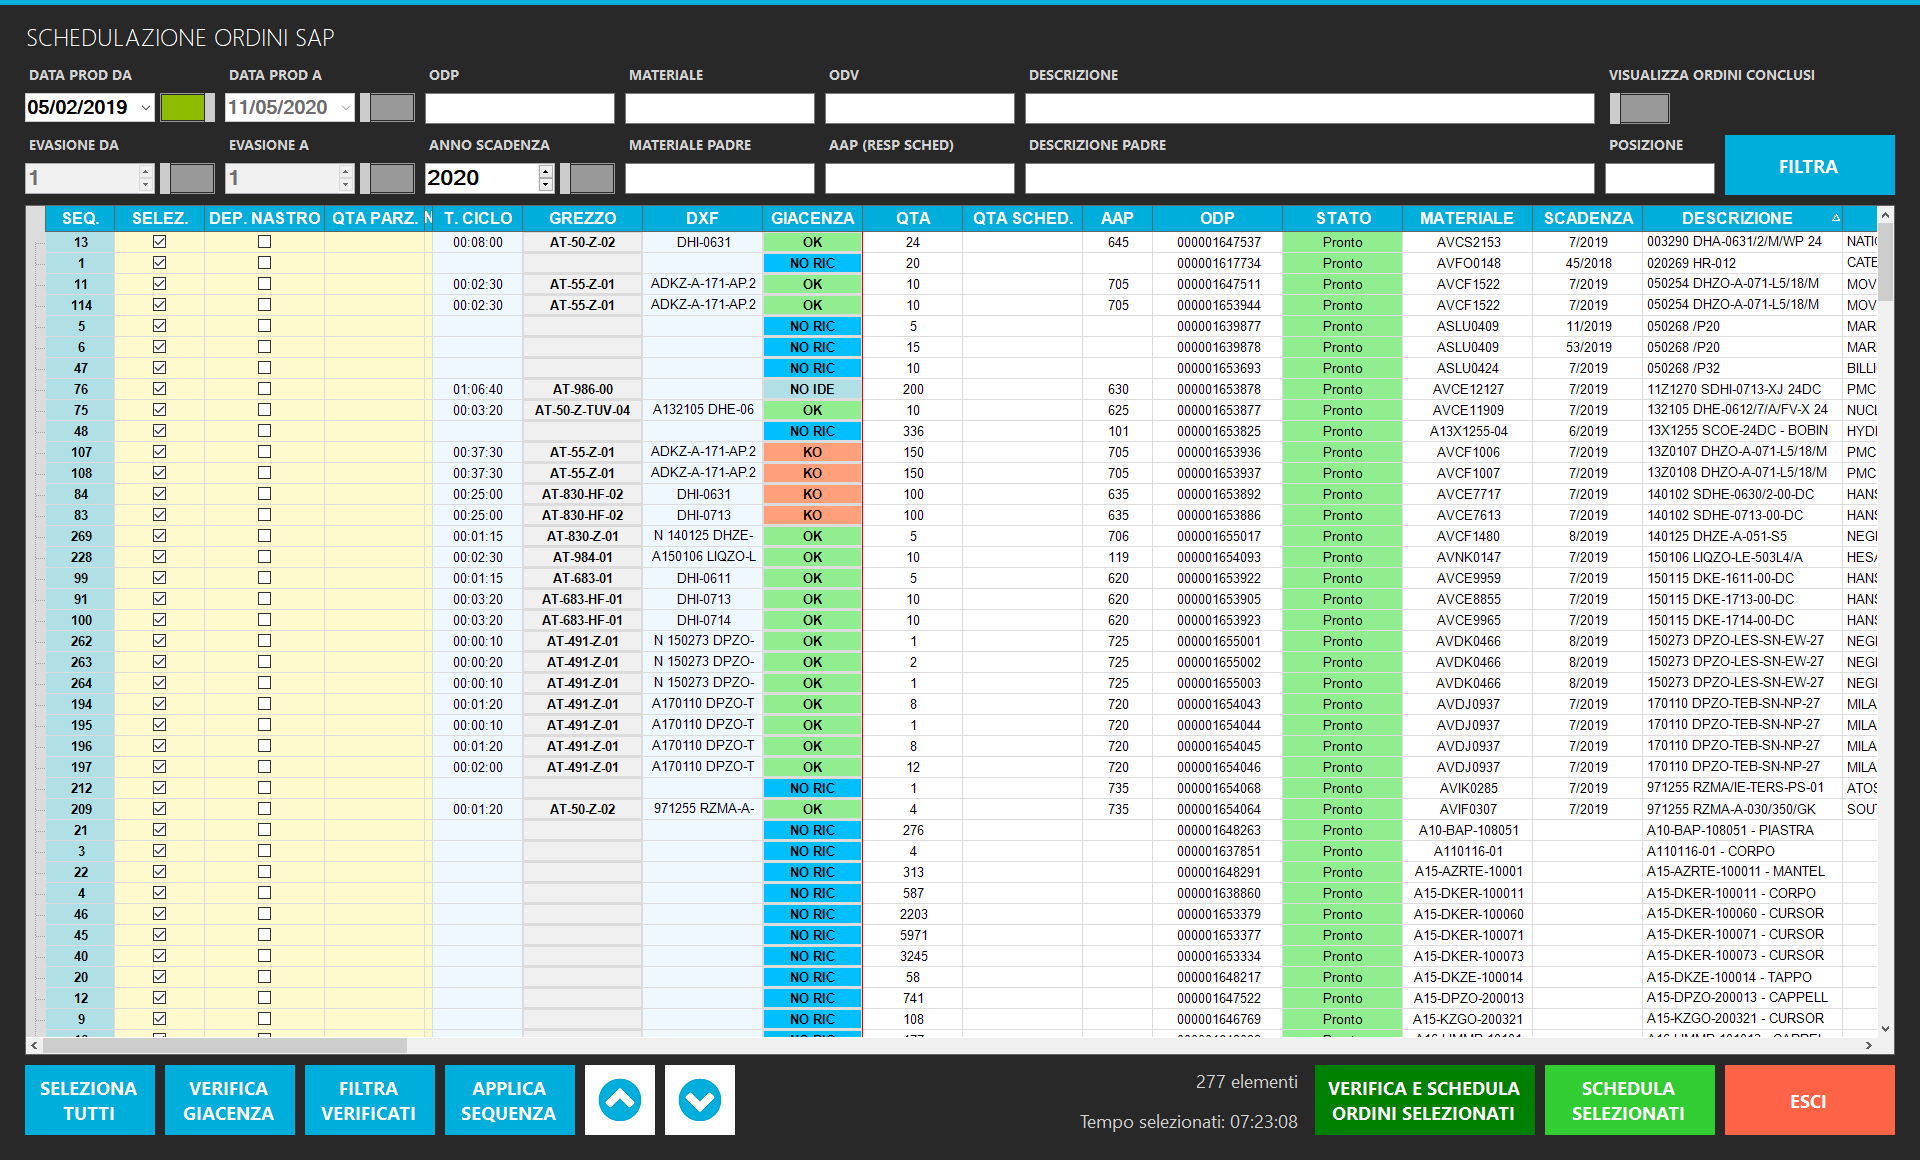Click the POSIZIONE input field
1920x1160 pixels.
point(1660,178)
